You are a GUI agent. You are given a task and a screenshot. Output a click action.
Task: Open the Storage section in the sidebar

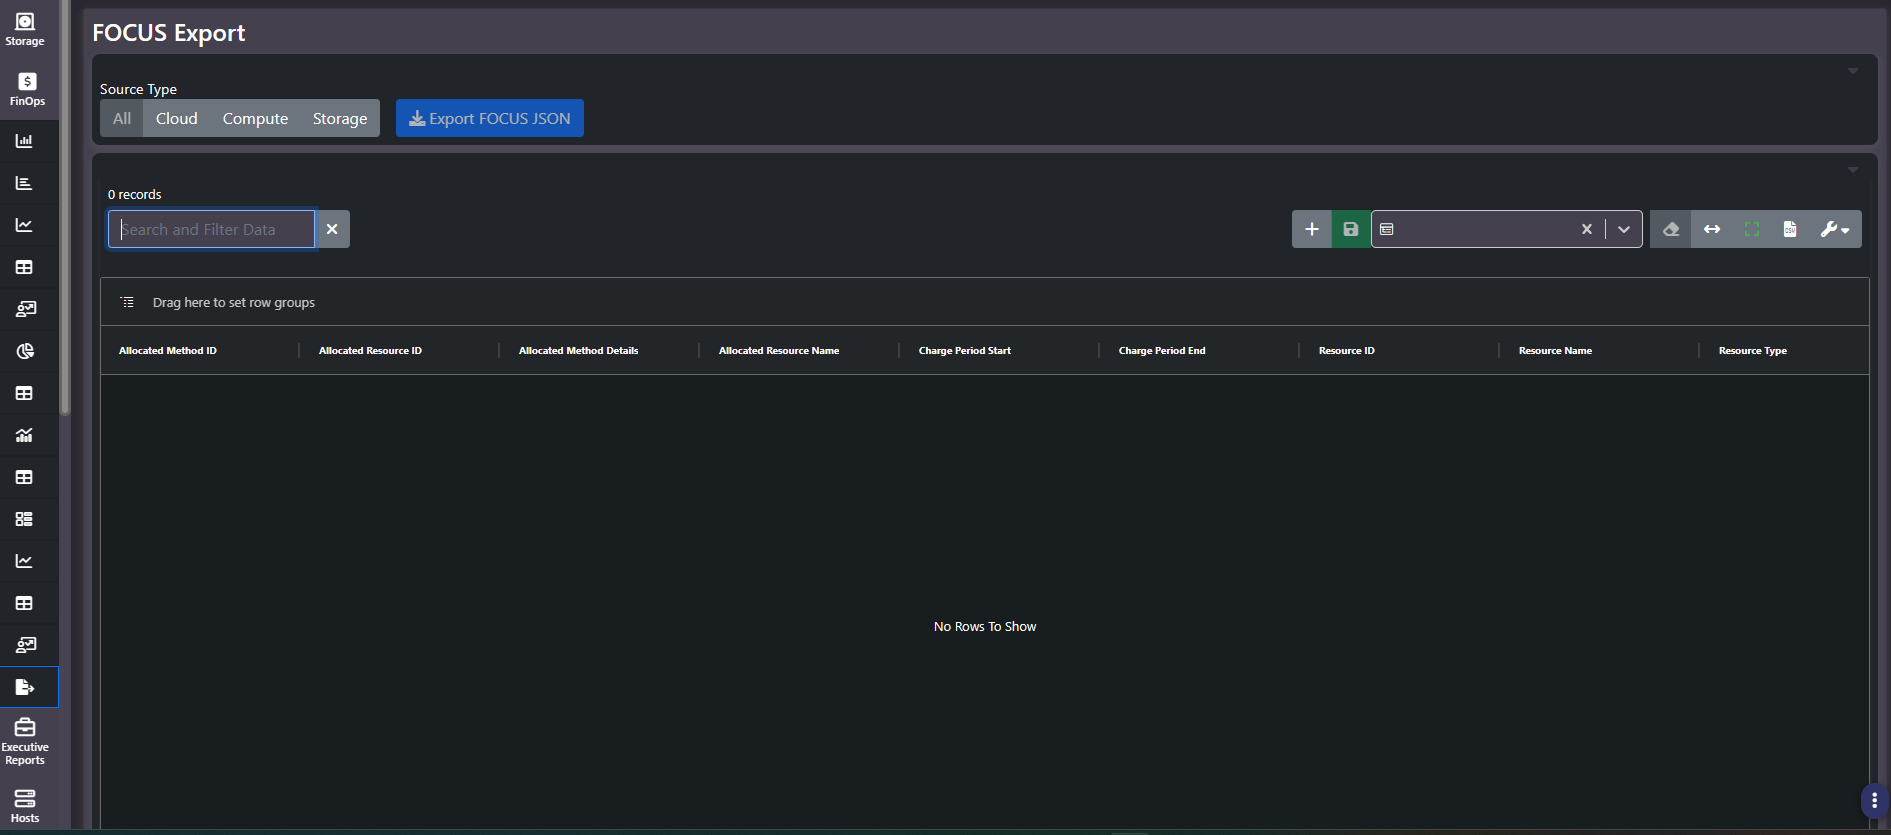25,29
